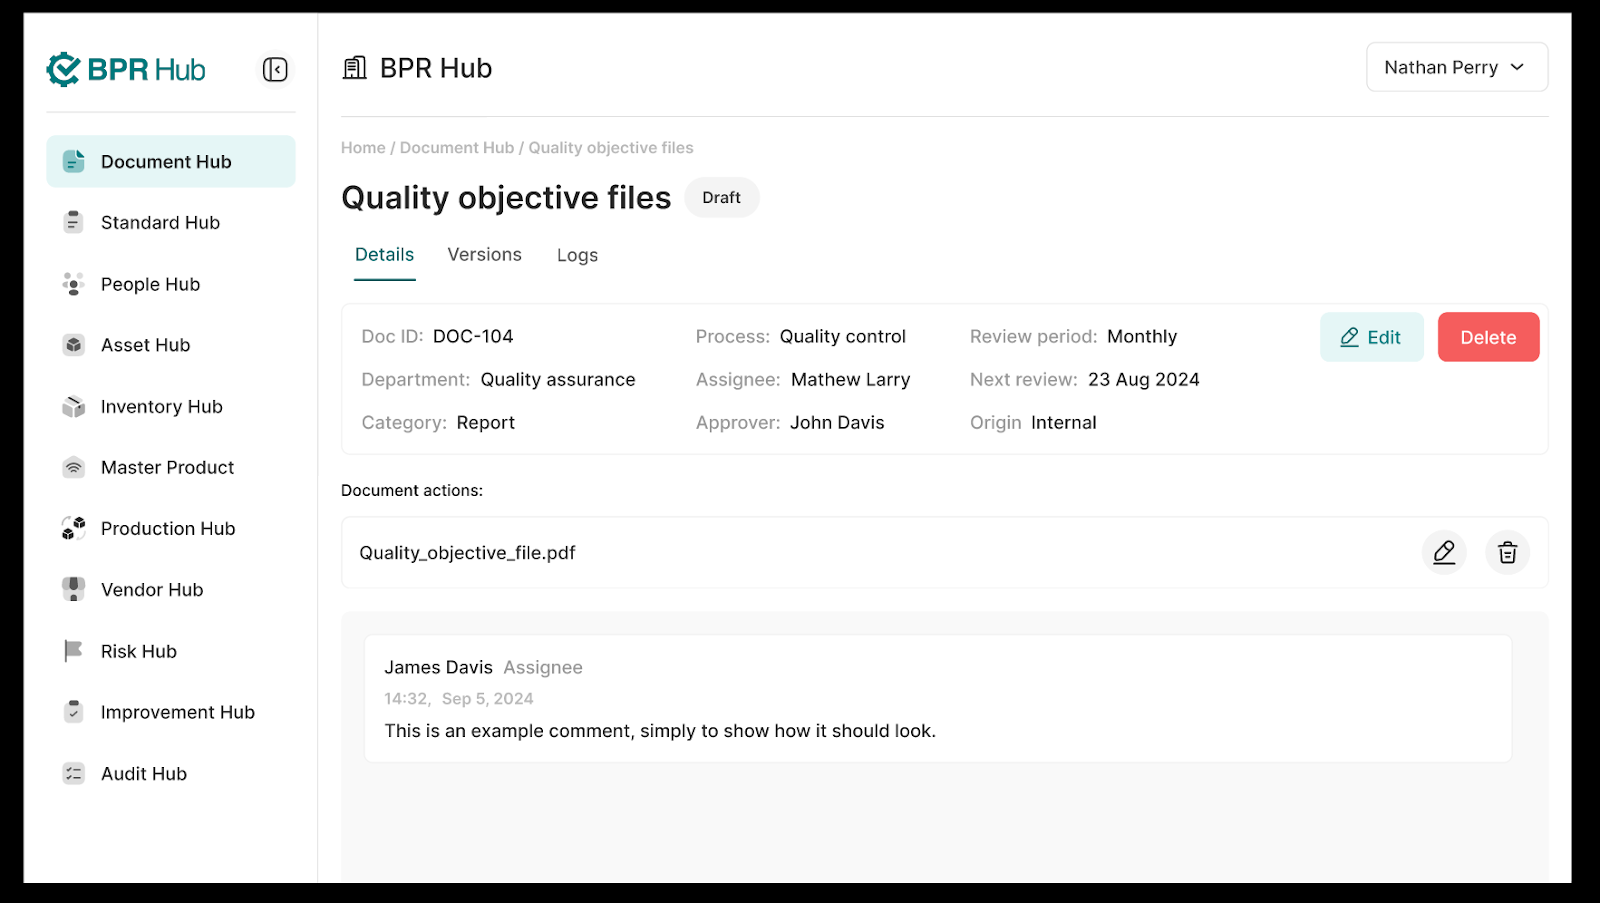Click the Audit Hub checklist icon
This screenshot has height=903, width=1600.
click(x=74, y=773)
